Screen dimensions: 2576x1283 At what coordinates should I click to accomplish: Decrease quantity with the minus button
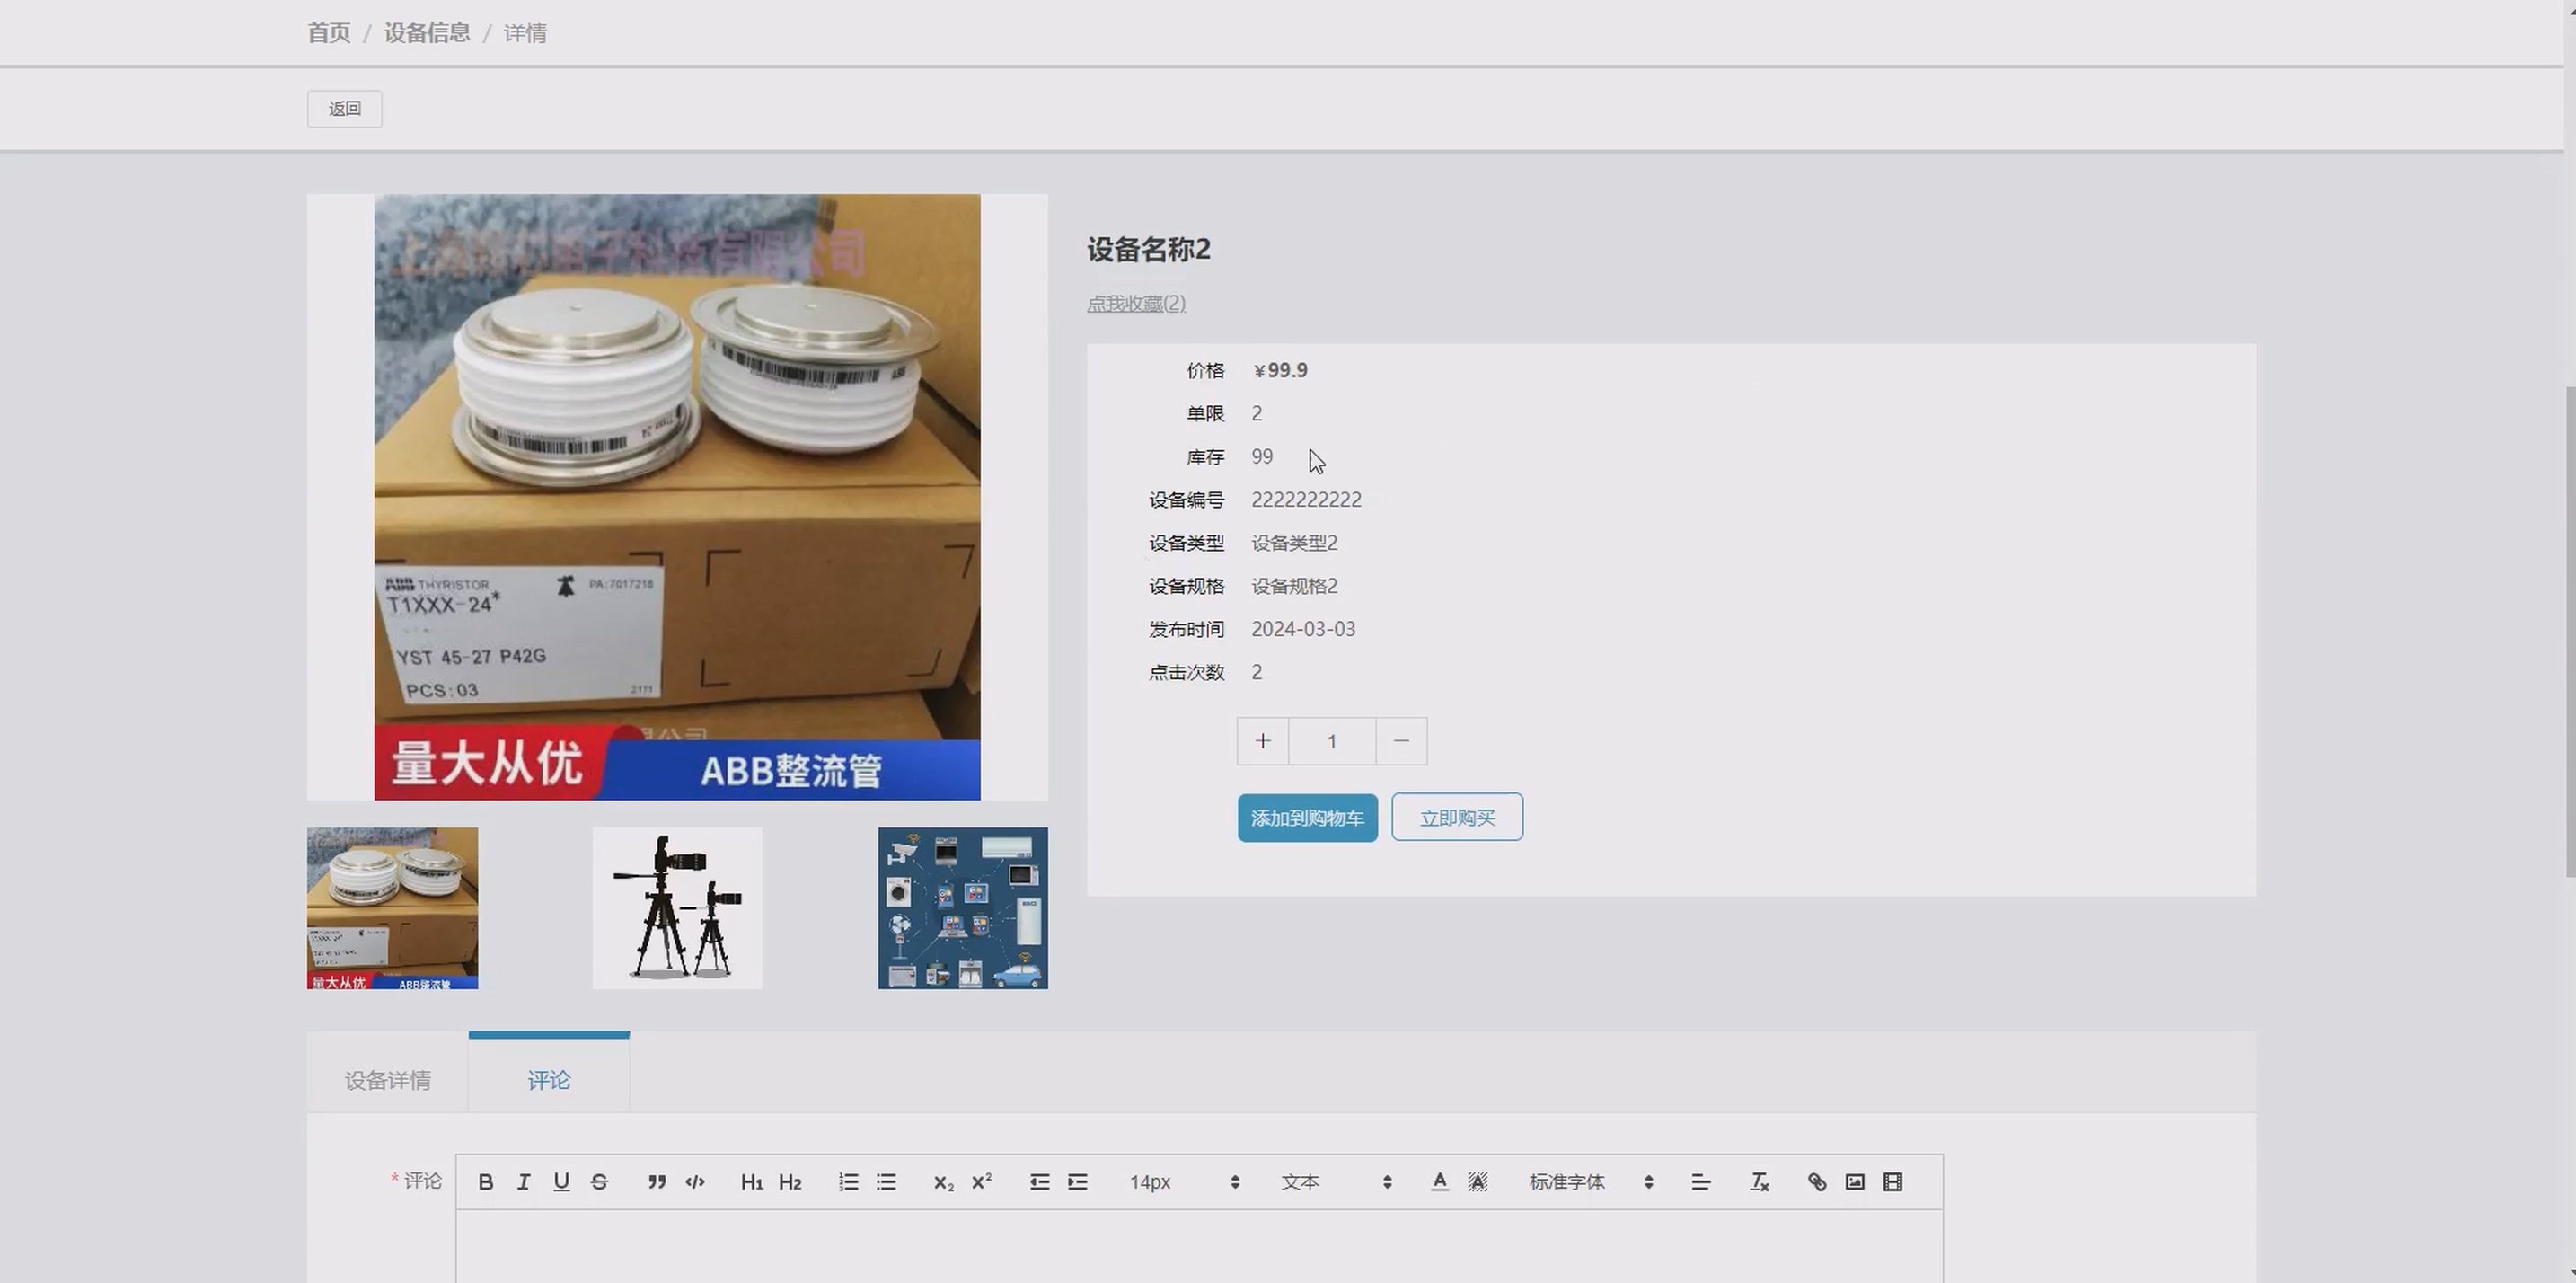click(1401, 741)
